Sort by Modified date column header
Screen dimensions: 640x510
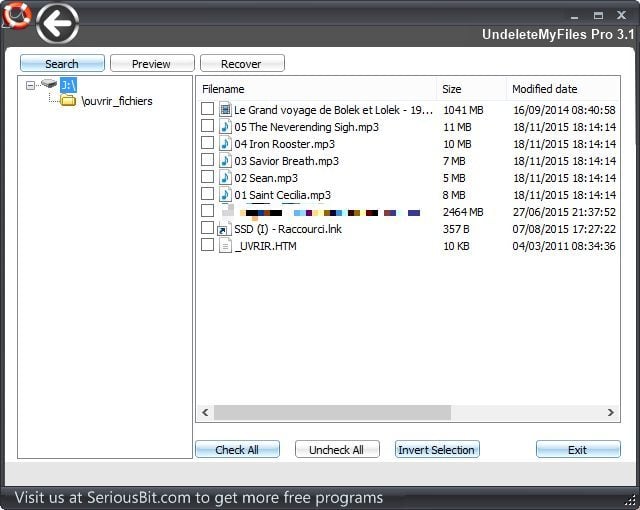pyautogui.click(x=562, y=89)
